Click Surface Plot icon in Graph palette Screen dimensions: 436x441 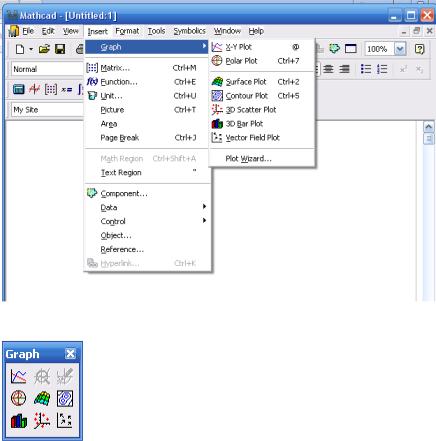pos(42,398)
